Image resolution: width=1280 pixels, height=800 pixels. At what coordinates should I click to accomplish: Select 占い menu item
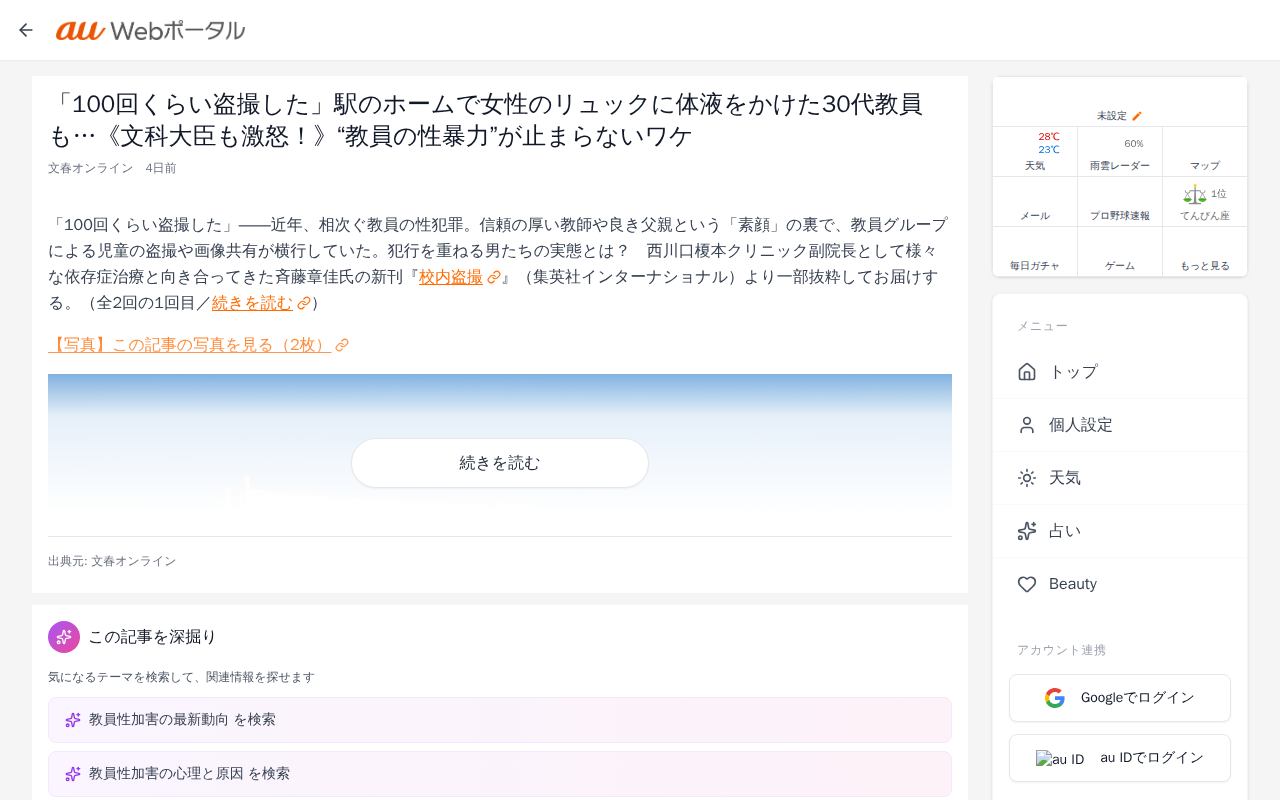tap(1120, 531)
